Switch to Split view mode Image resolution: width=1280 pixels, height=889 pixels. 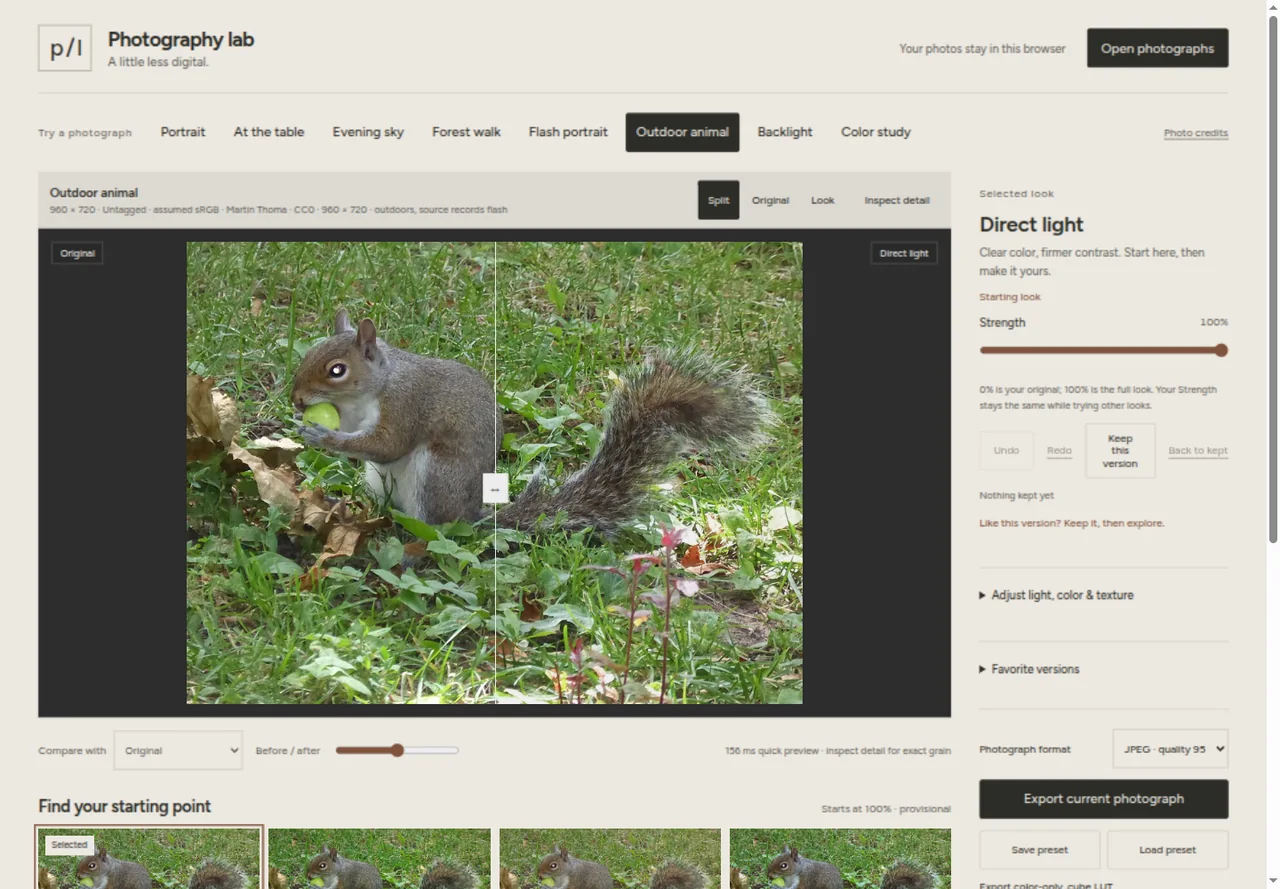[719, 200]
